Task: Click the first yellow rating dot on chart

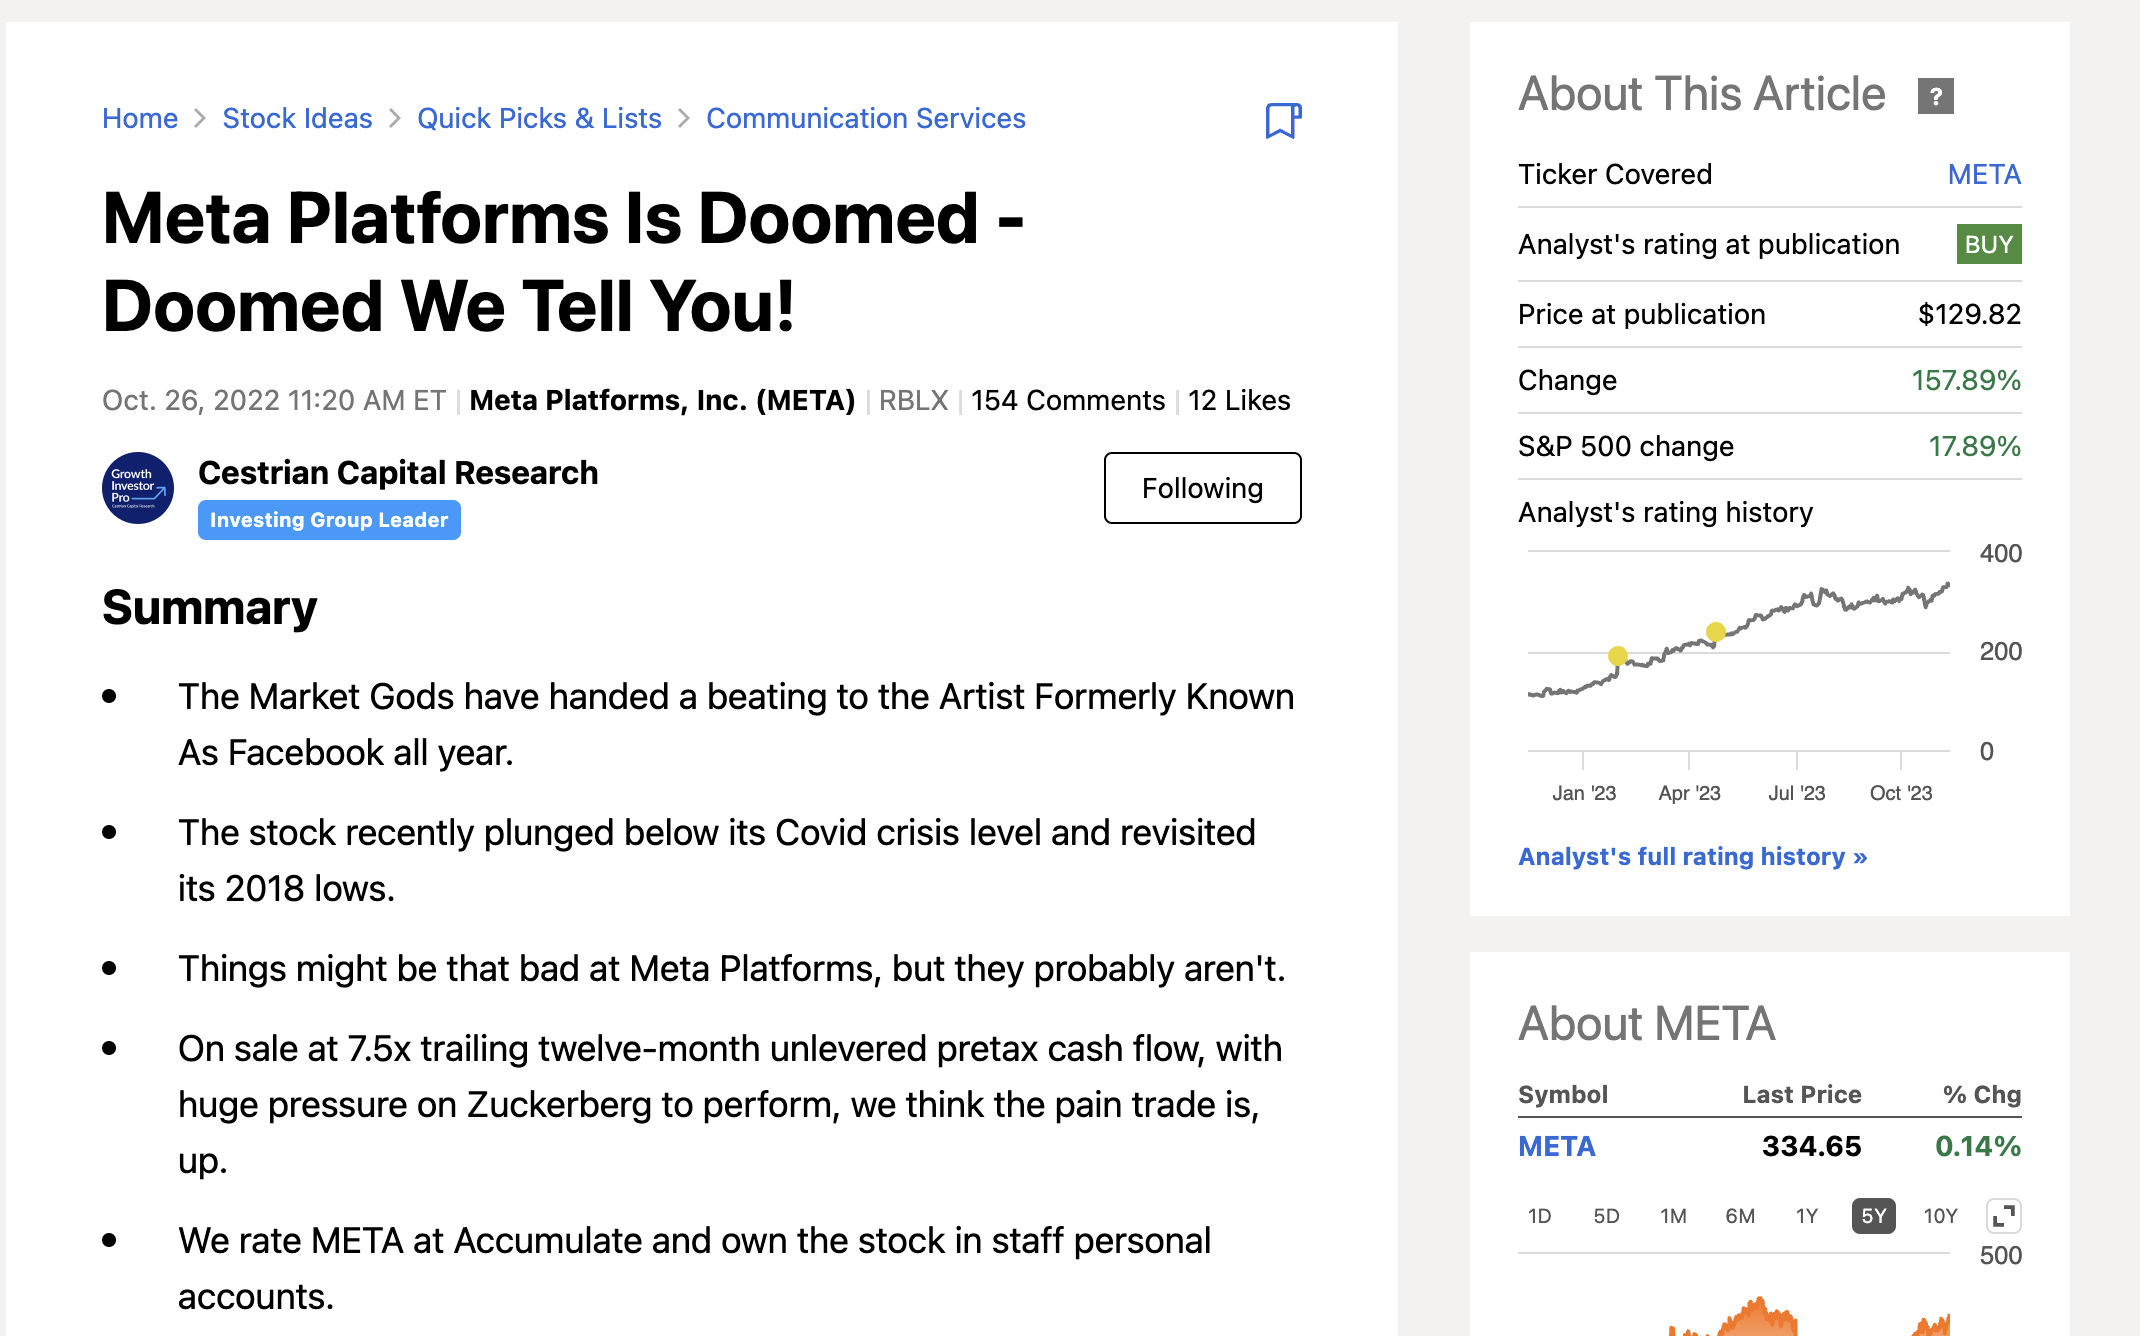Action: coord(1617,656)
